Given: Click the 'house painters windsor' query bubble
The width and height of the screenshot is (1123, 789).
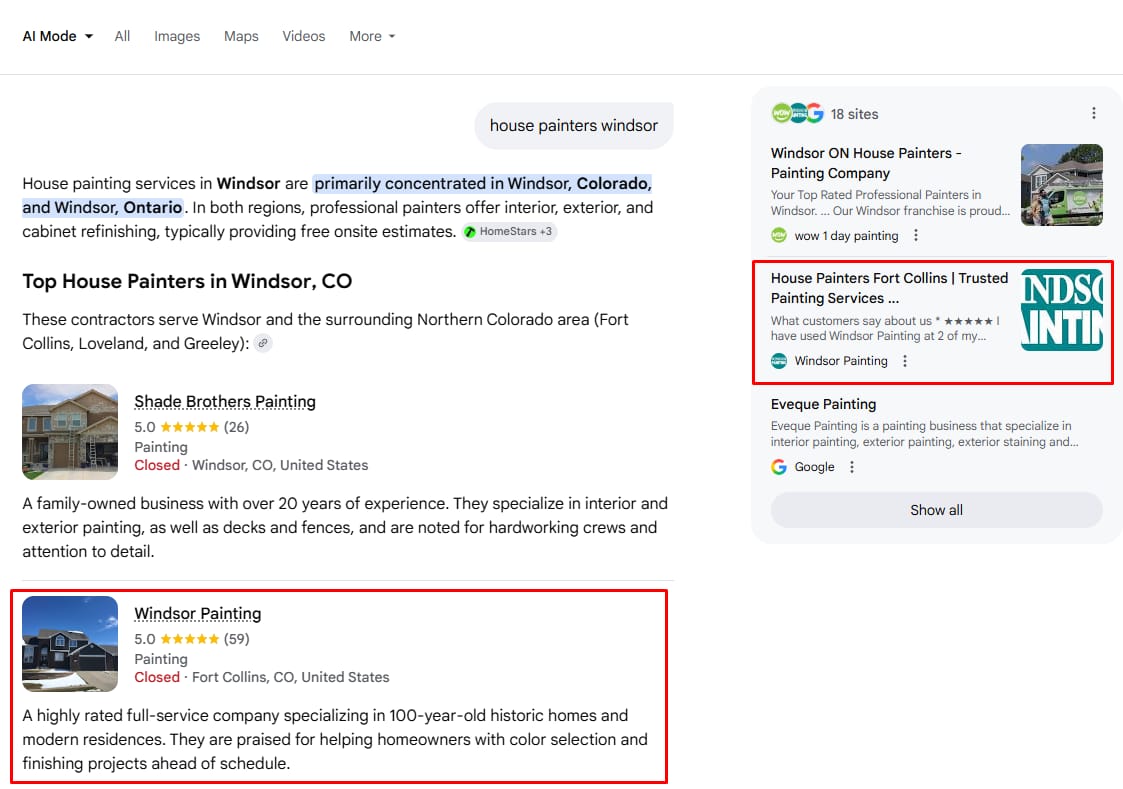Looking at the screenshot, I should click(574, 126).
